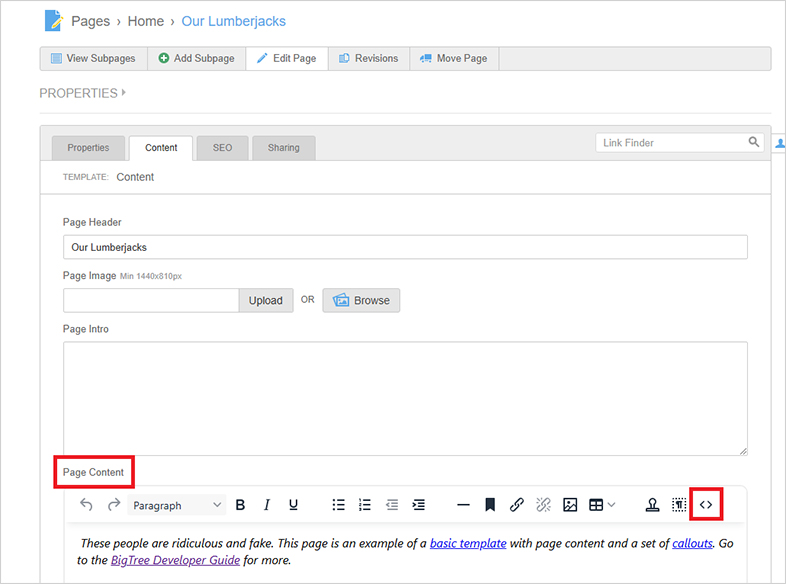Click the pencil icon on Edit Page
The height and width of the screenshot is (584, 786).
click(262, 58)
